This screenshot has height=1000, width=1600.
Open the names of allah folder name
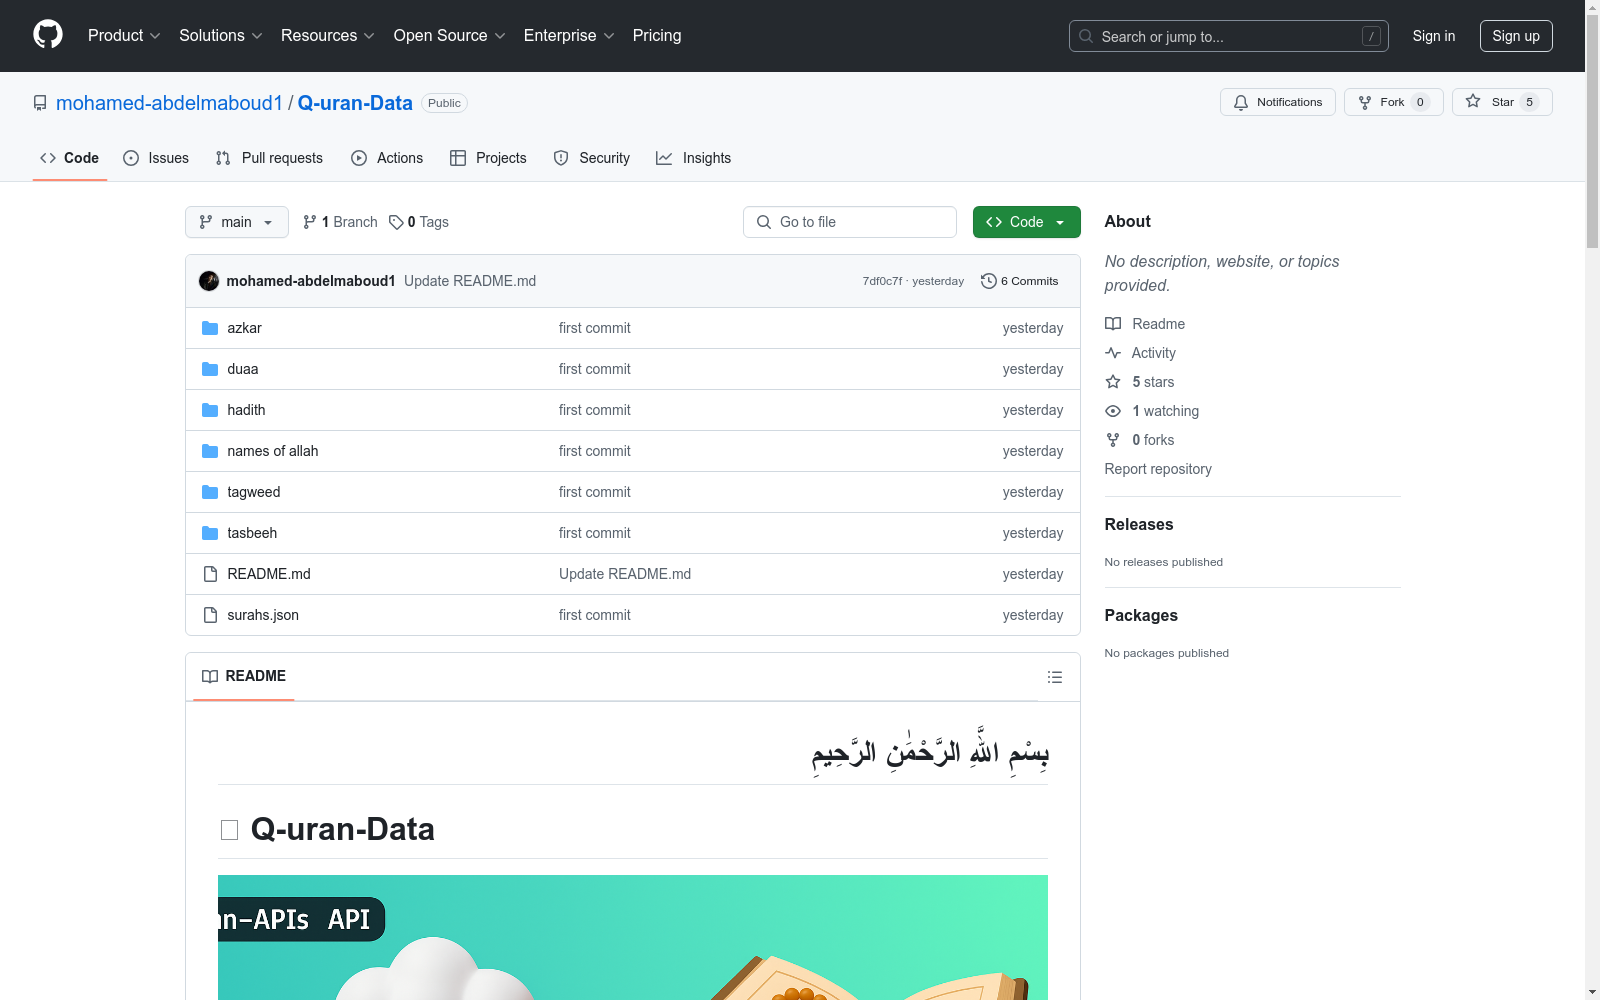273,451
